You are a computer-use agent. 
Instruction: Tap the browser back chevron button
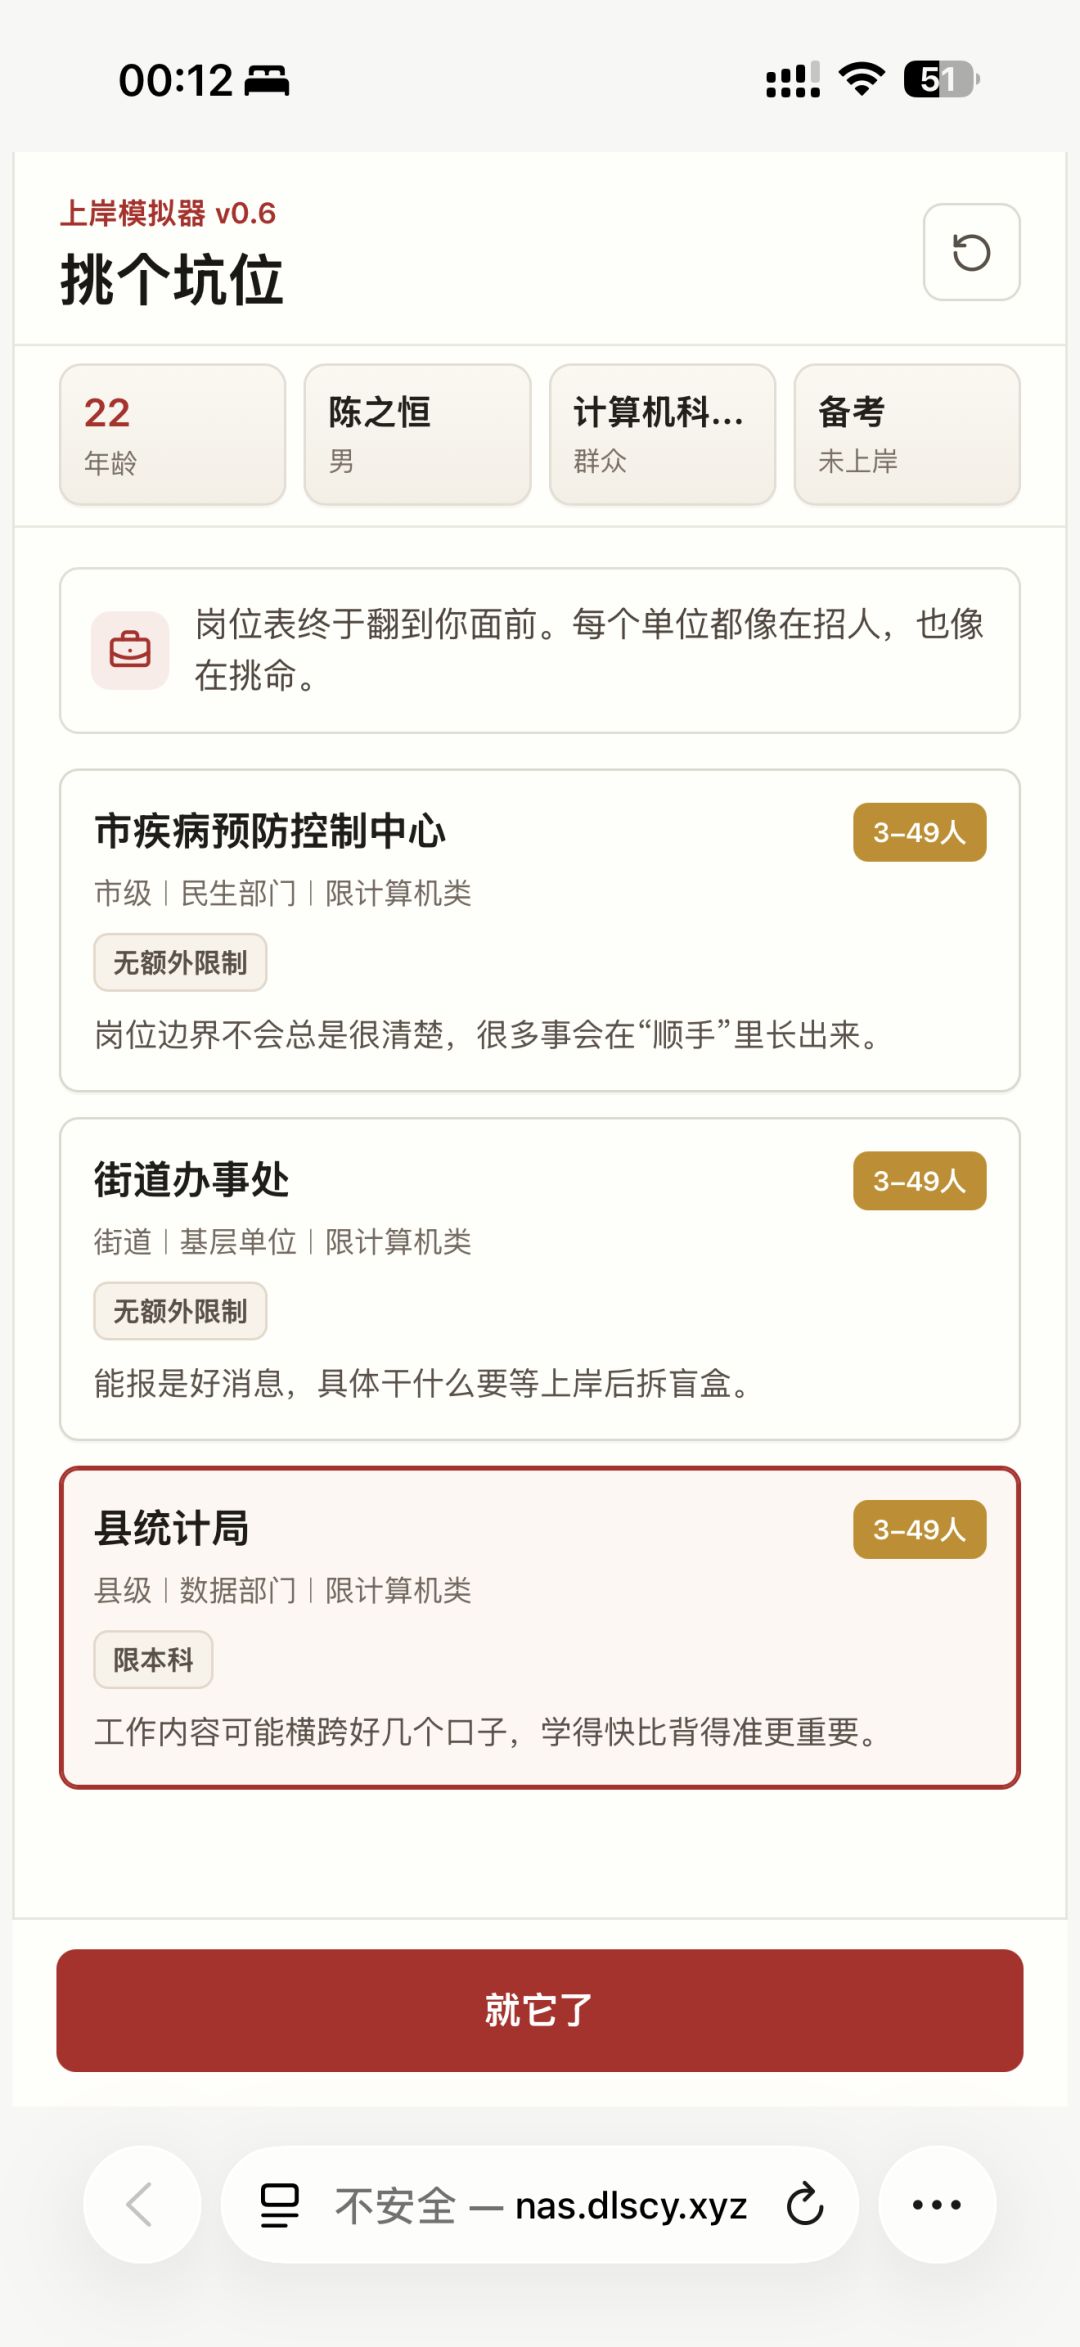141,2205
